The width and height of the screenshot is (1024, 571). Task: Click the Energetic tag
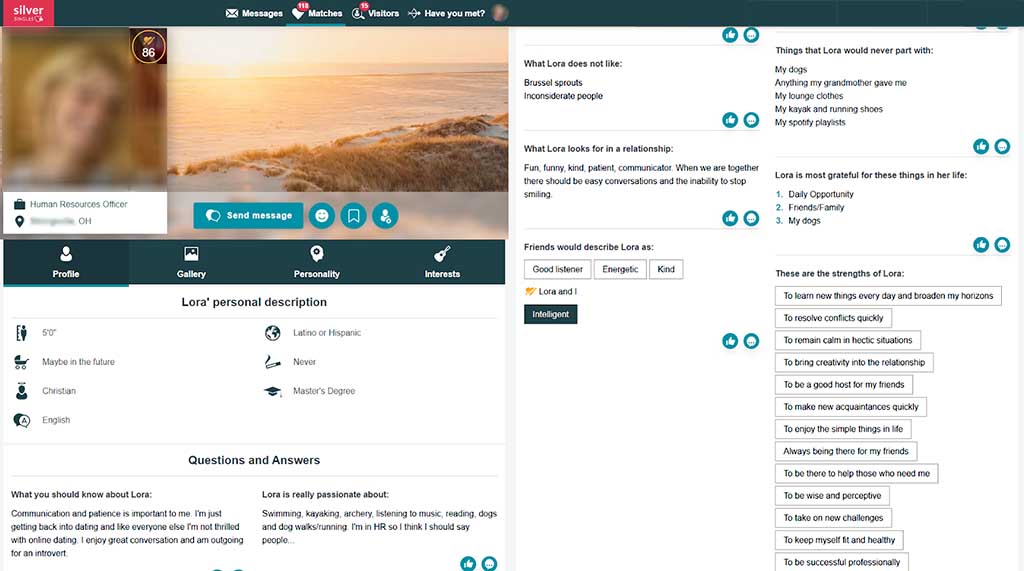[x=620, y=269]
